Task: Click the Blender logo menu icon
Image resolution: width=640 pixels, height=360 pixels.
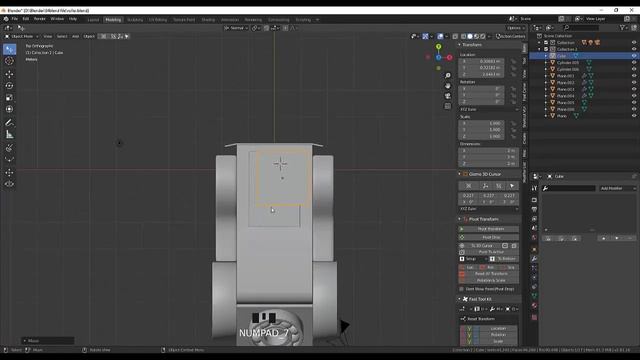Action: pos(6,19)
